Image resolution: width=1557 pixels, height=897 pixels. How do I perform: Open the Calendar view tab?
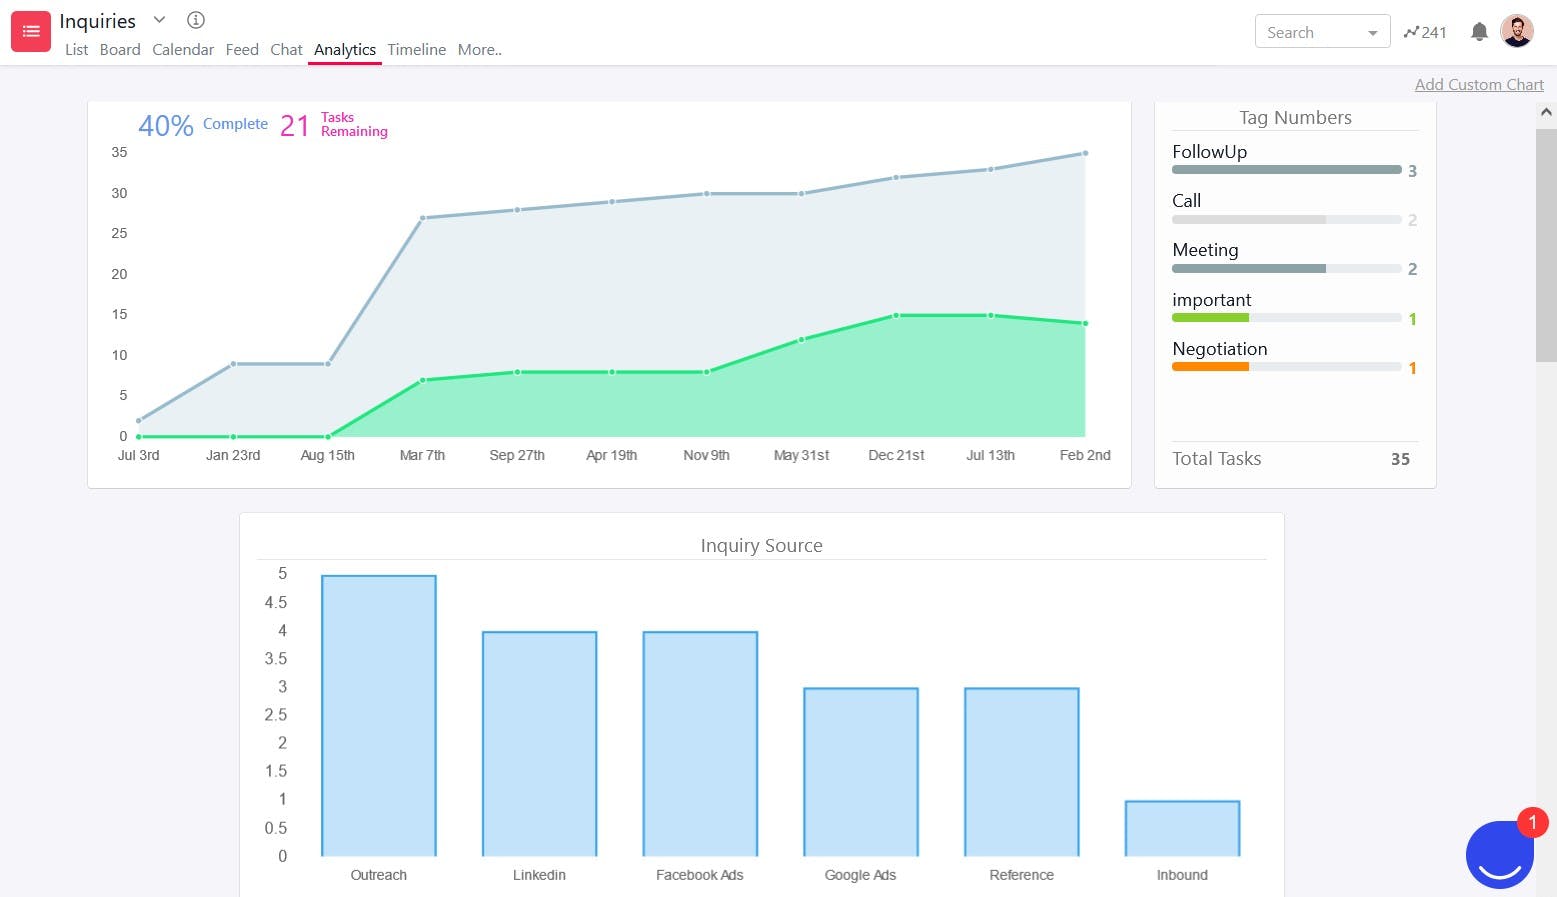[183, 49]
